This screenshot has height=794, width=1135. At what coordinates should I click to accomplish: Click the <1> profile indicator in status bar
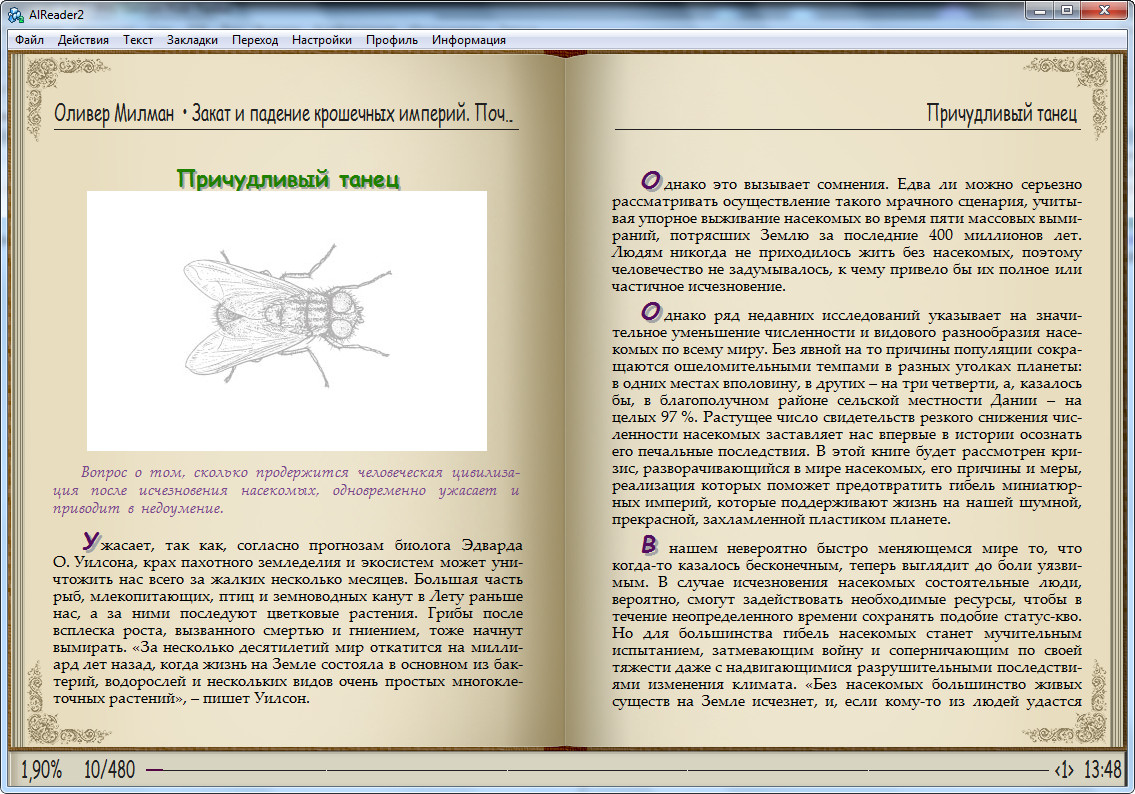tap(1064, 769)
